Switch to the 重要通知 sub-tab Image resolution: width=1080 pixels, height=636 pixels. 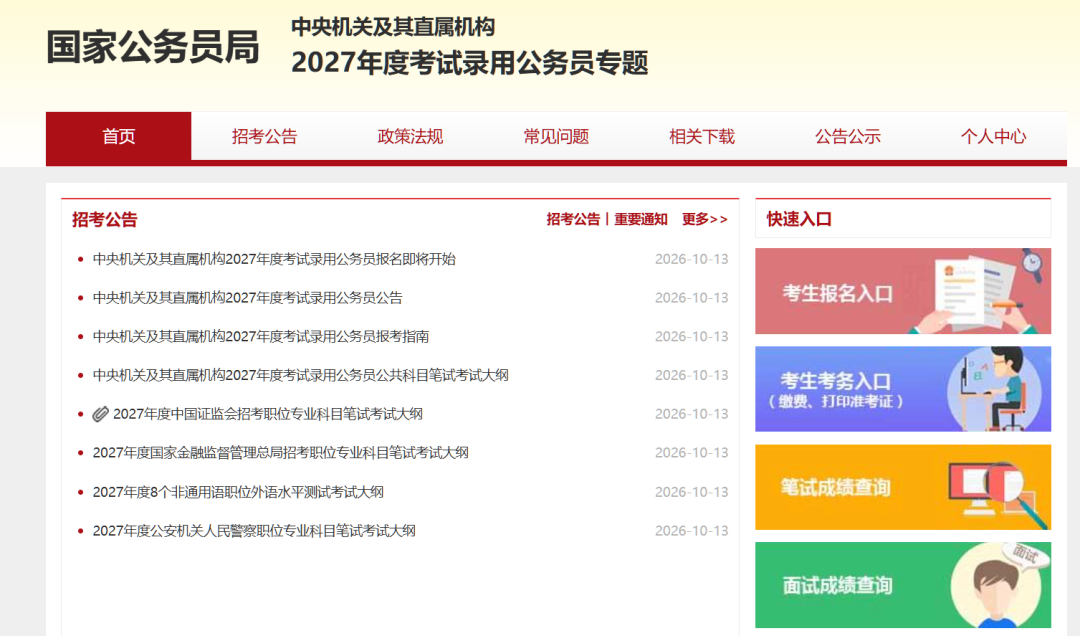(641, 219)
